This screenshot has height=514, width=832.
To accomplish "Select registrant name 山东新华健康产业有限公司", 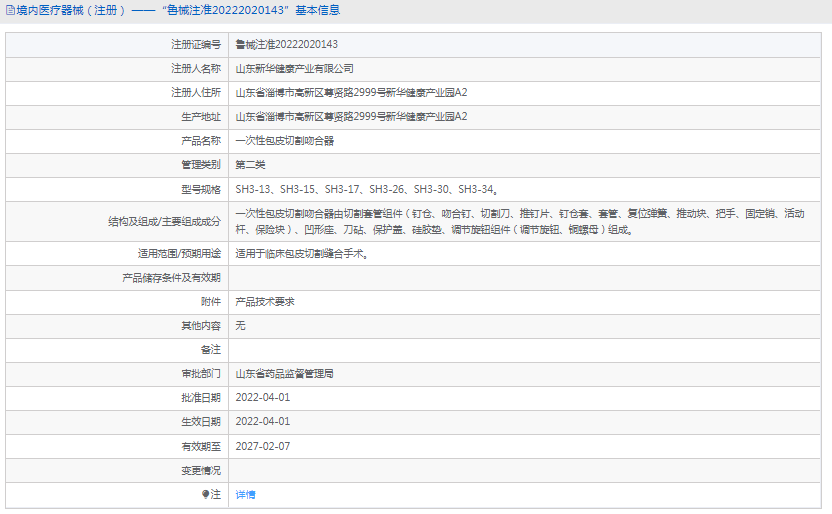I will click(294, 68).
